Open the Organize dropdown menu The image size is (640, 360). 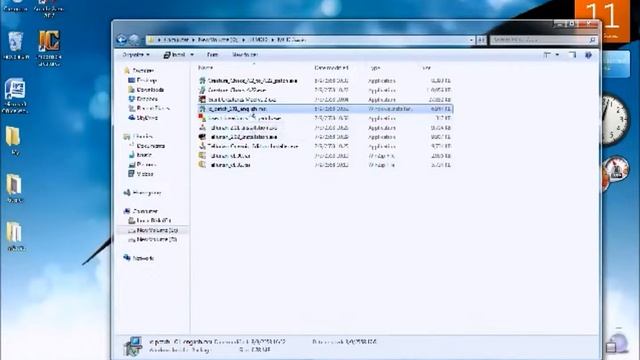[136, 55]
